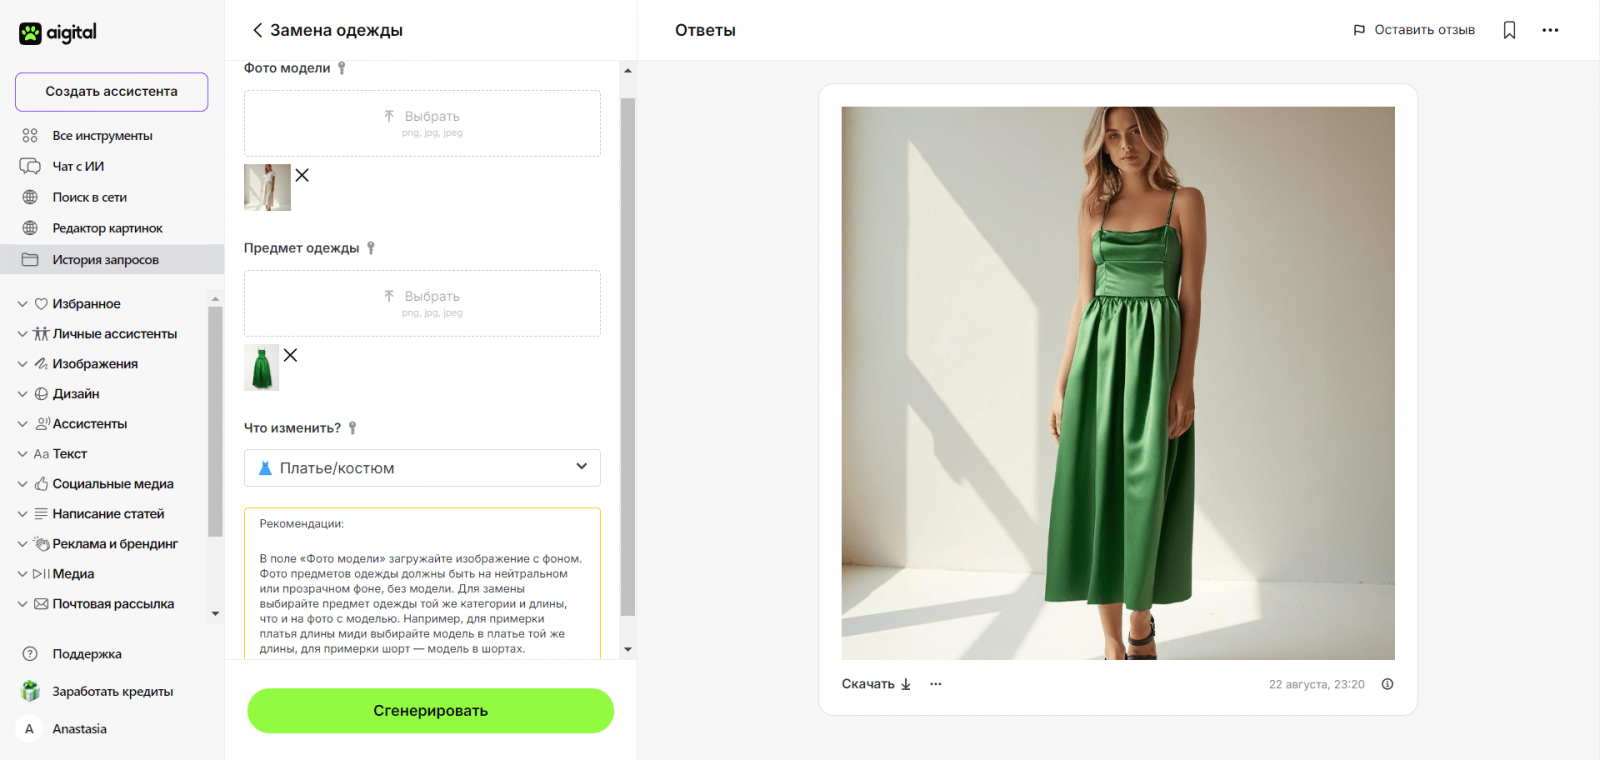Expand the Текст section

click(22, 454)
